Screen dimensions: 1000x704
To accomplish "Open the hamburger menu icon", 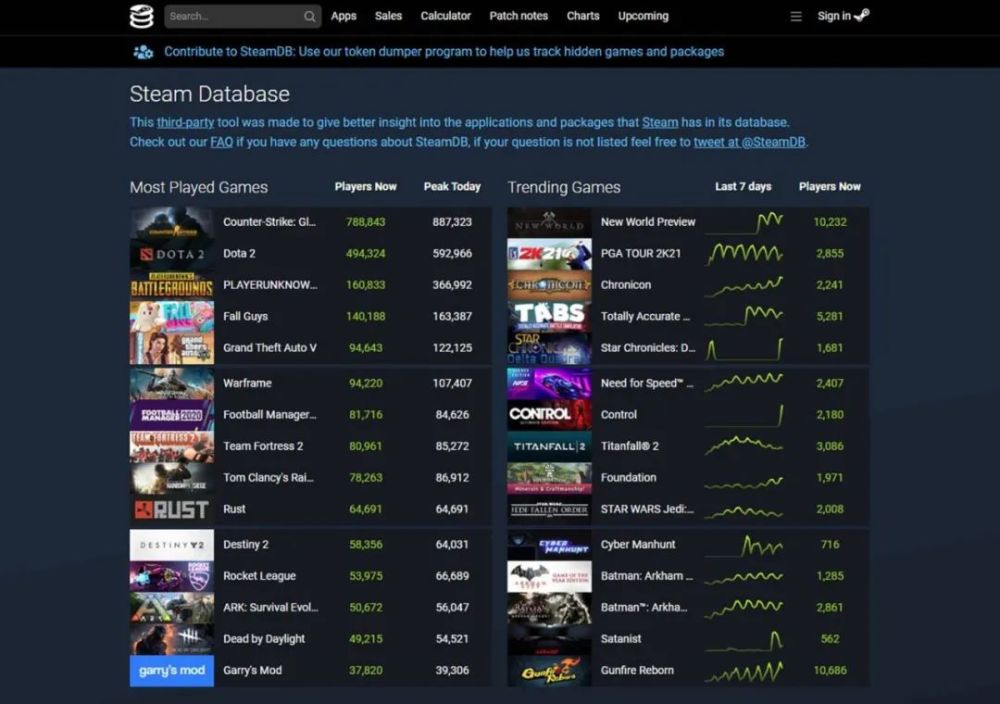I will [796, 17].
